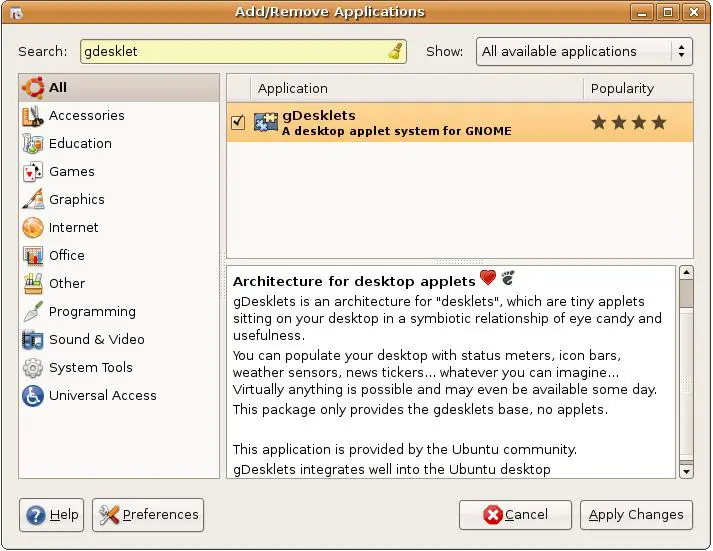Select the Programming category icon

click(33, 312)
